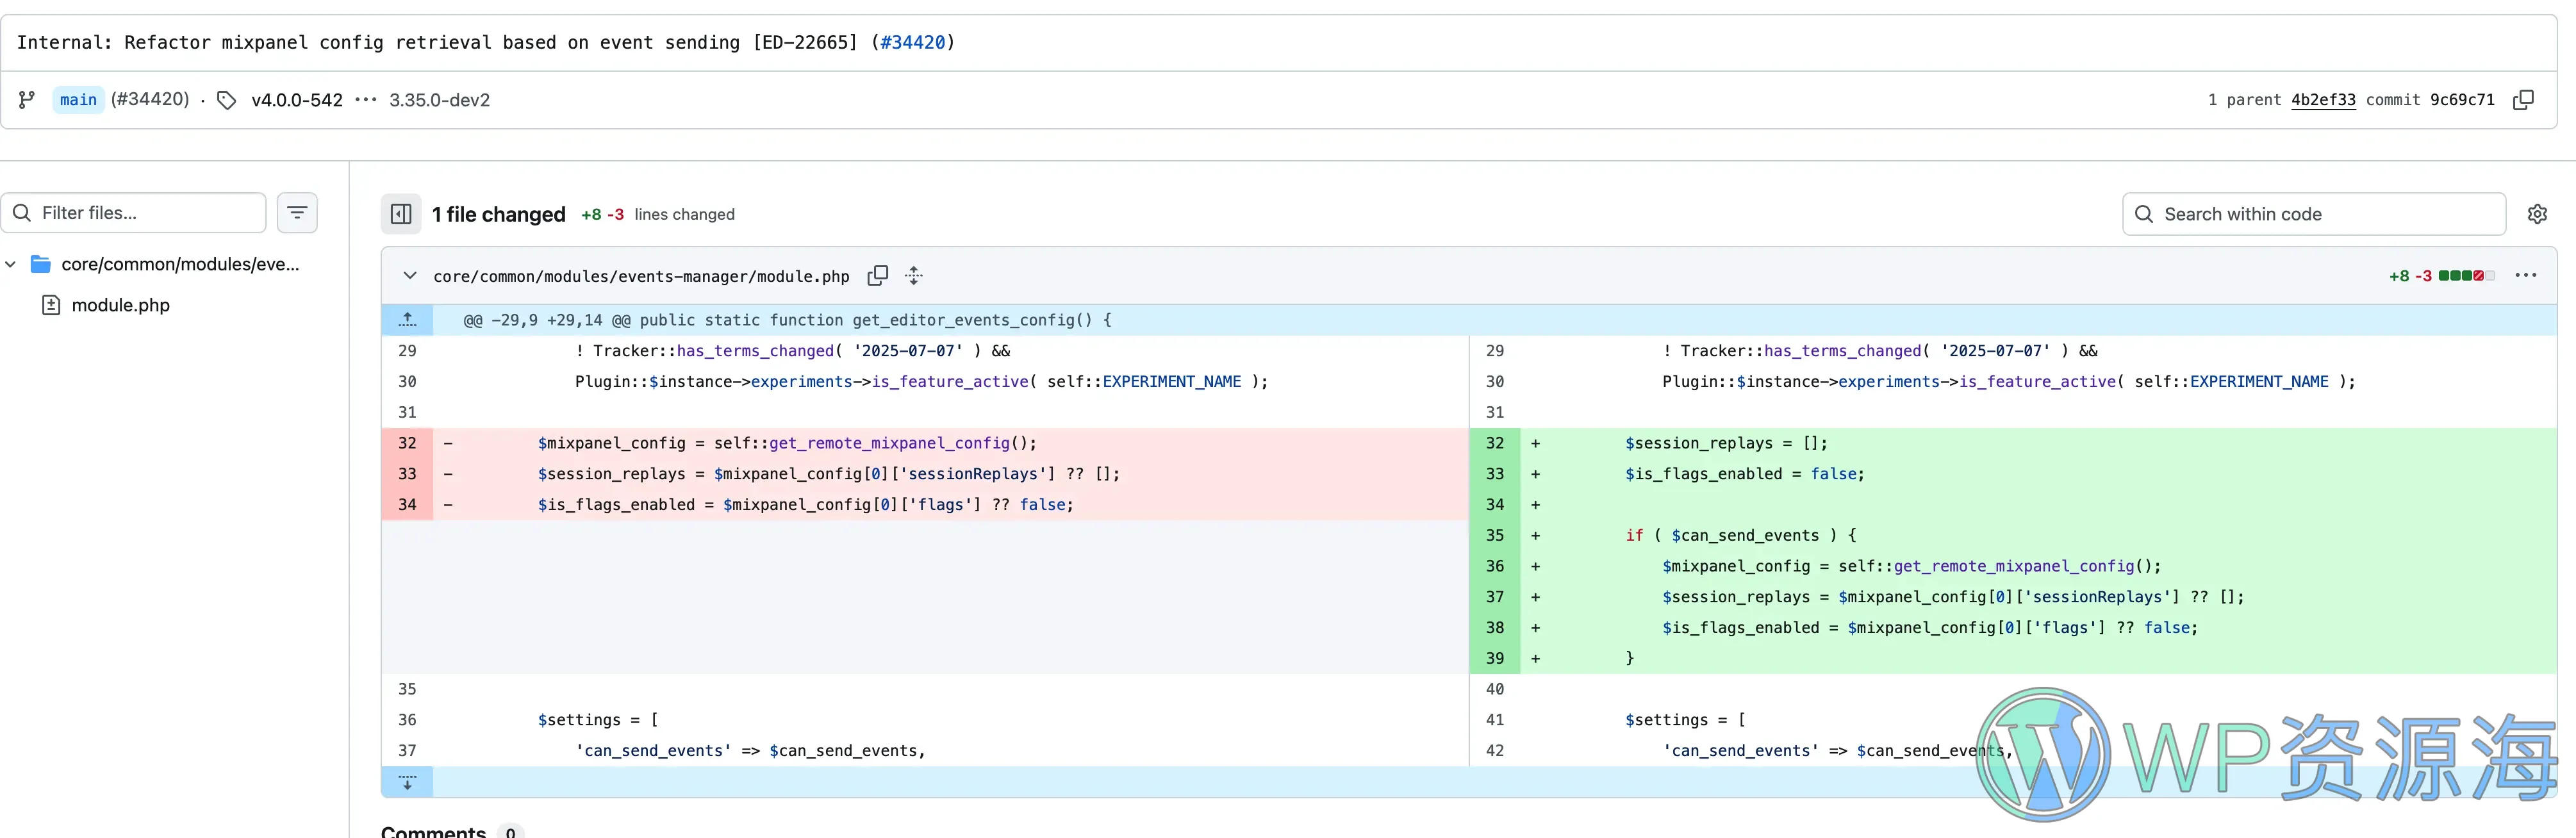Open the diff view settings gear
This screenshot has width=2576, height=838.
coord(2537,214)
